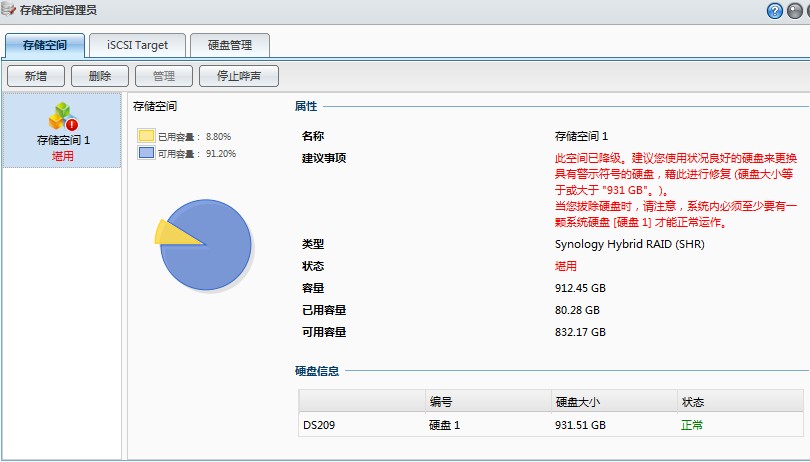Image resolution: width=810 pixels, height=462 pixels.
Task: Click the blue 可用容量 legend swatch
Action: 146,153
